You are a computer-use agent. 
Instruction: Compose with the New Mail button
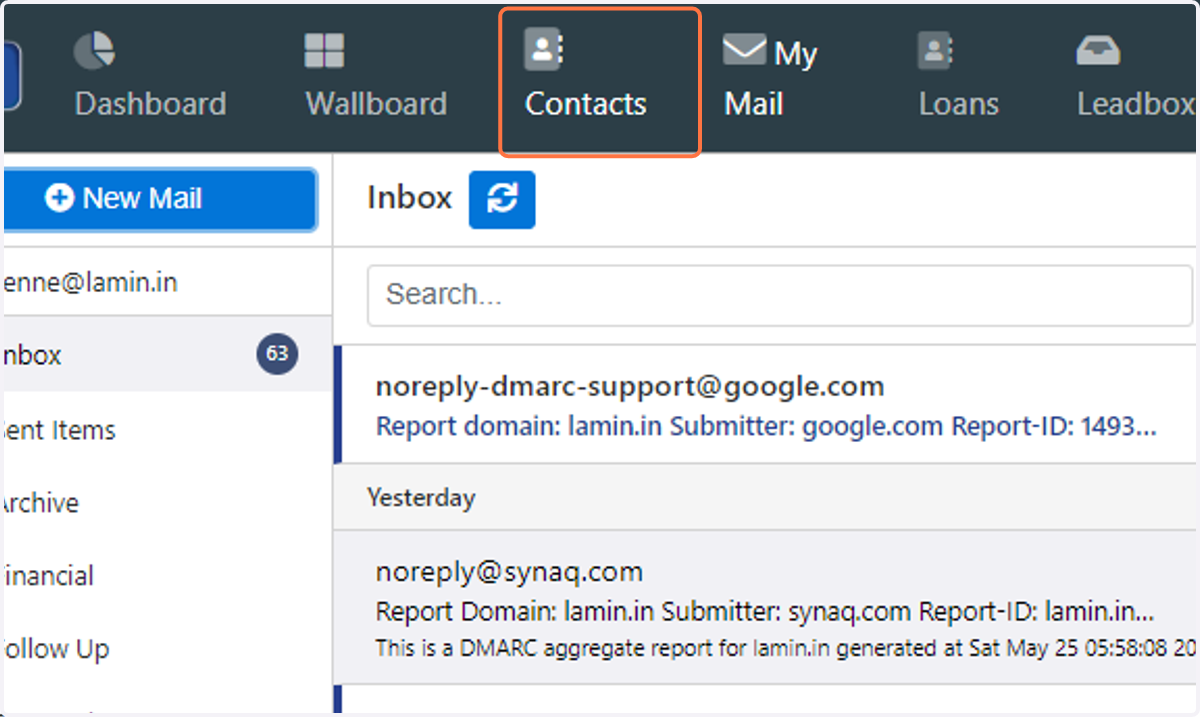(x=160, y=199)
